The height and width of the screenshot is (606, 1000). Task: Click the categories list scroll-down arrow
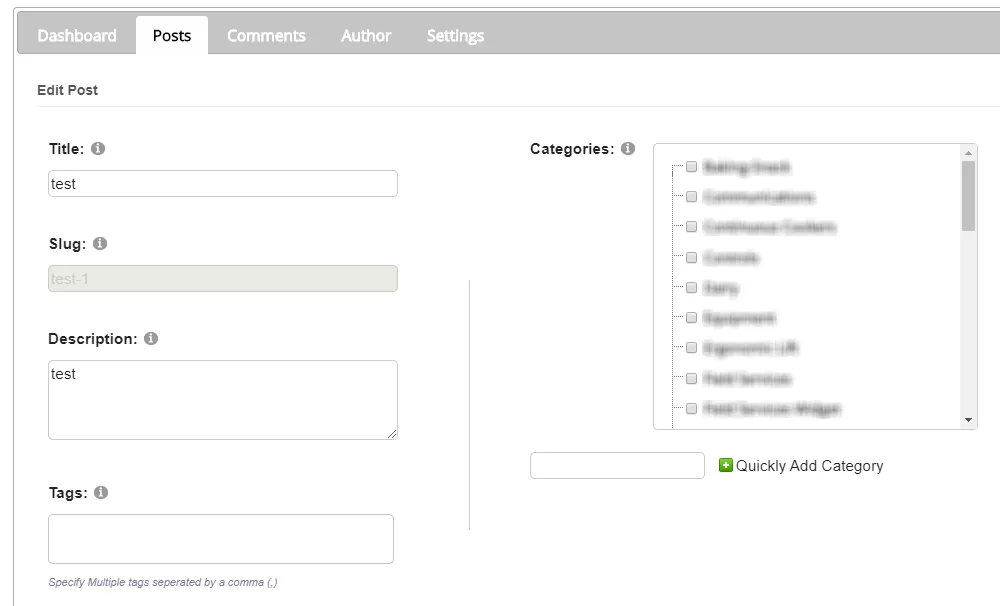click(968, 420)
